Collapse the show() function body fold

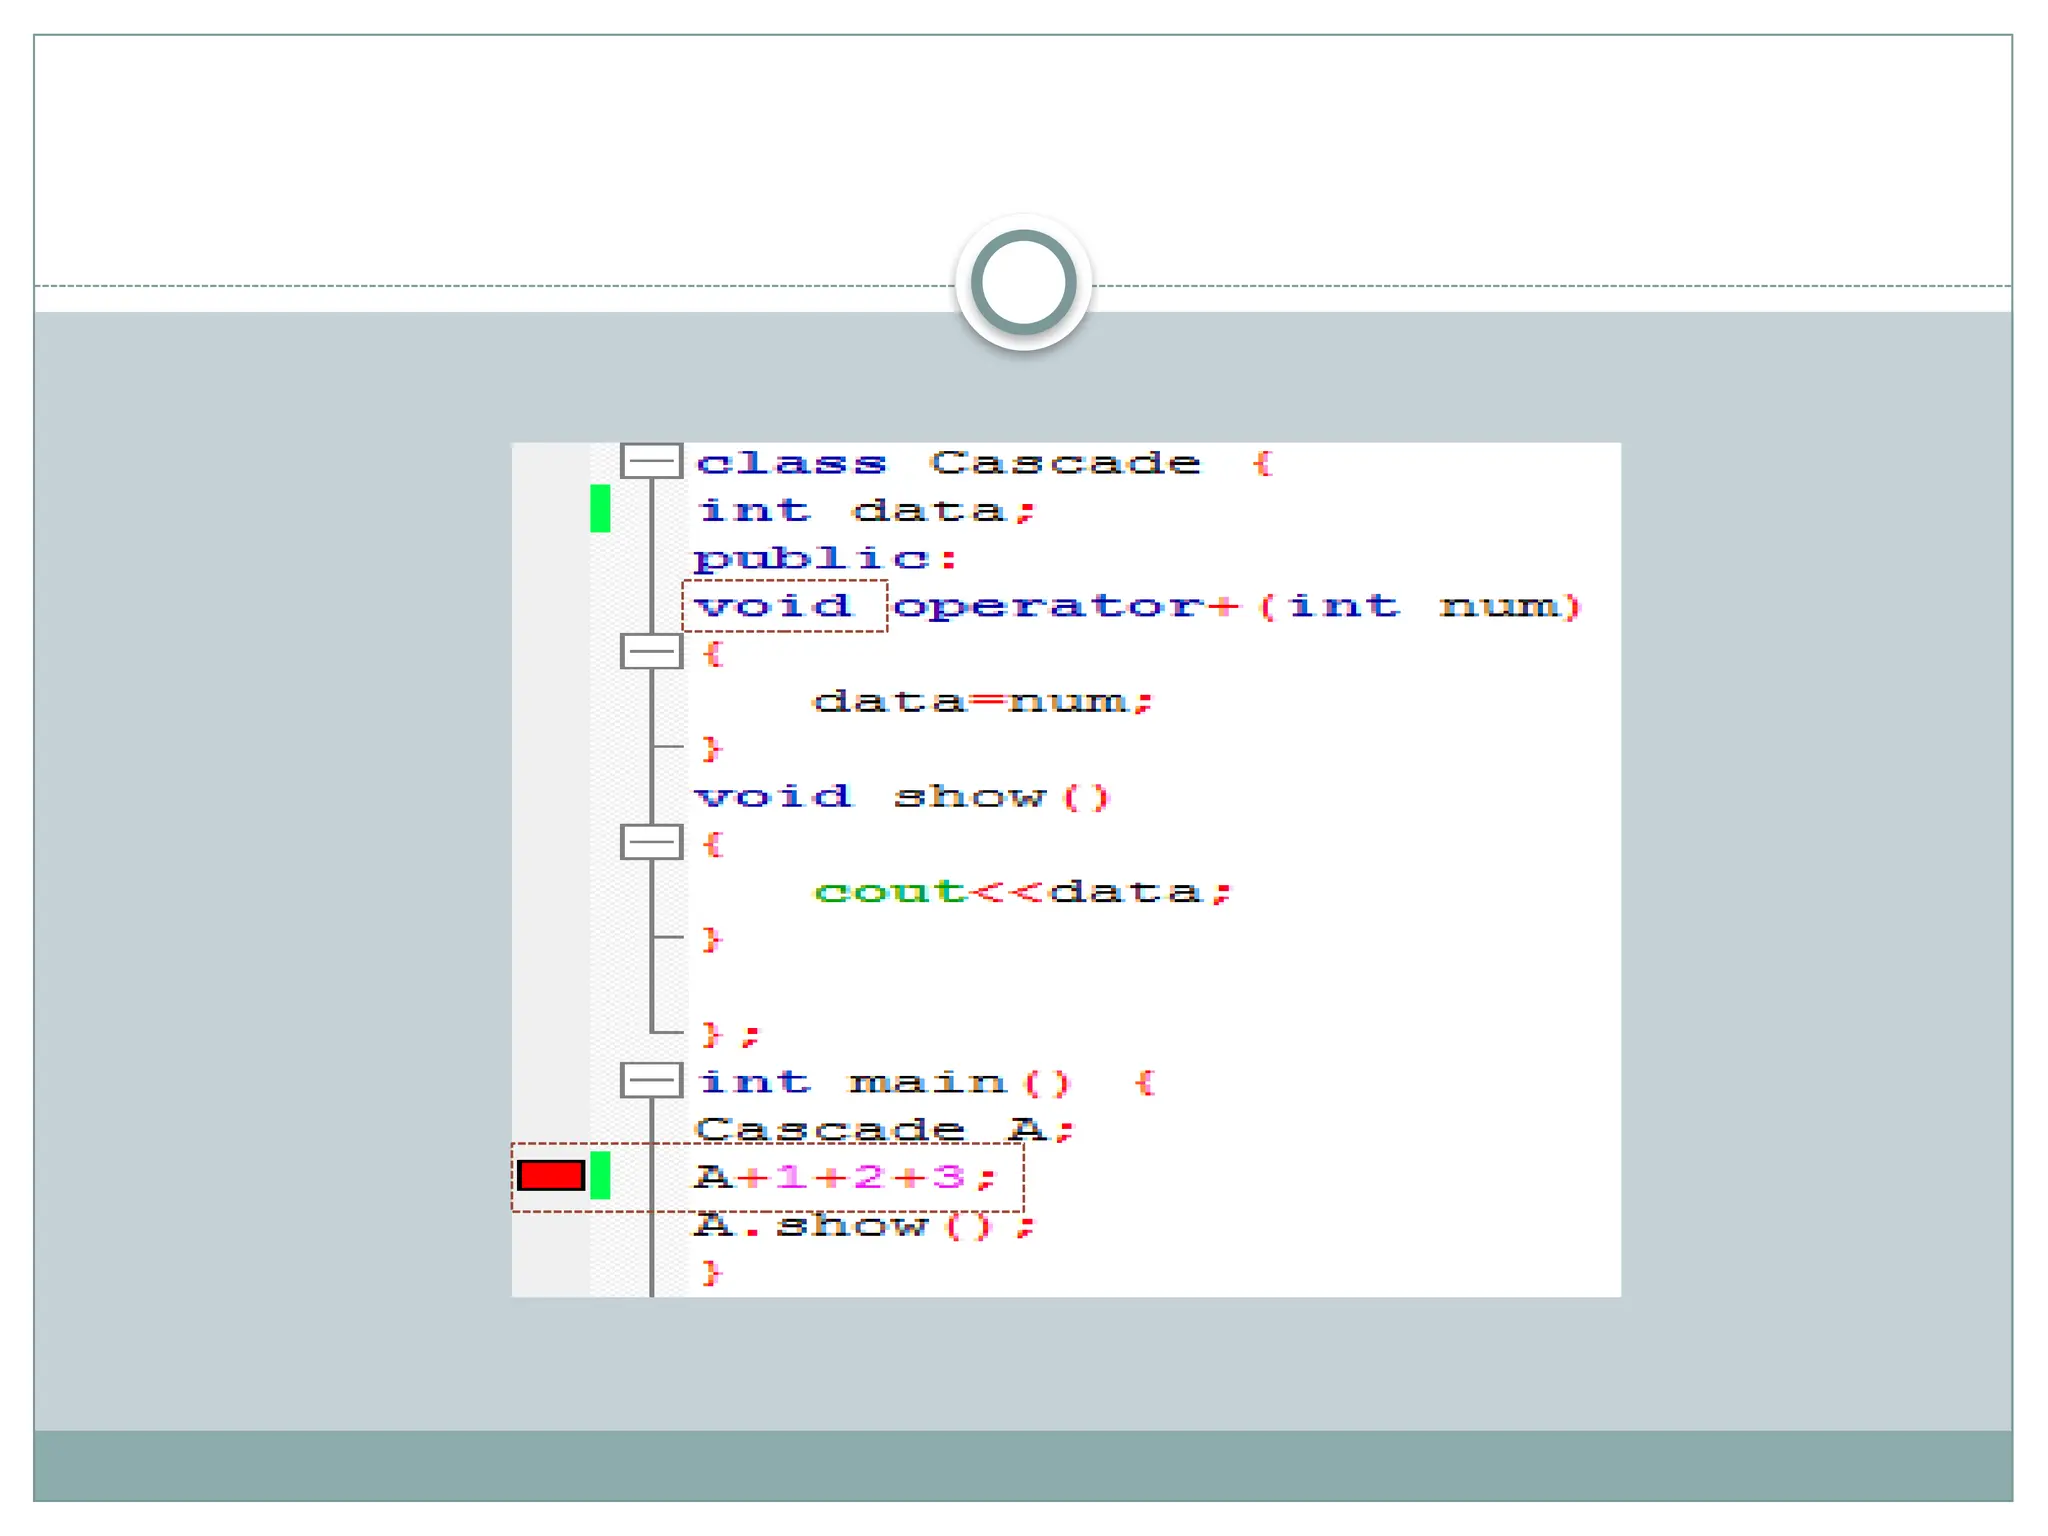tap(651, 842)
